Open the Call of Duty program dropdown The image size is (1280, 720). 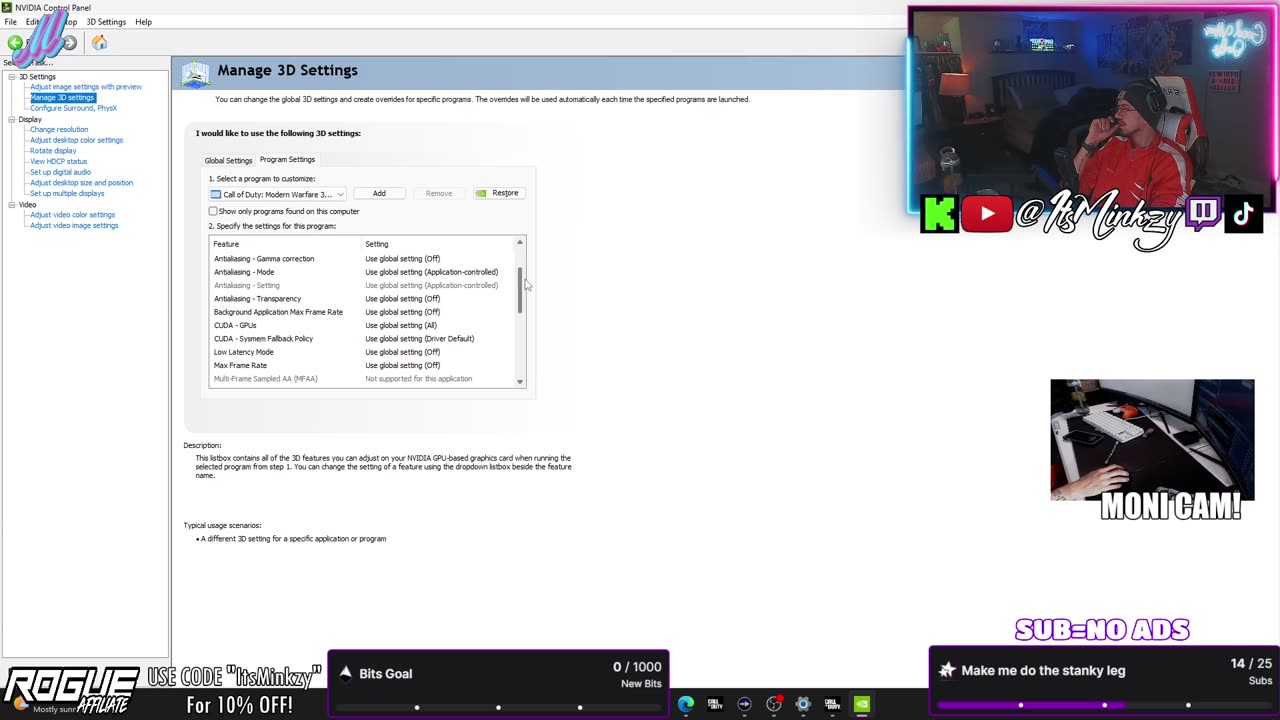click(277, 194)
